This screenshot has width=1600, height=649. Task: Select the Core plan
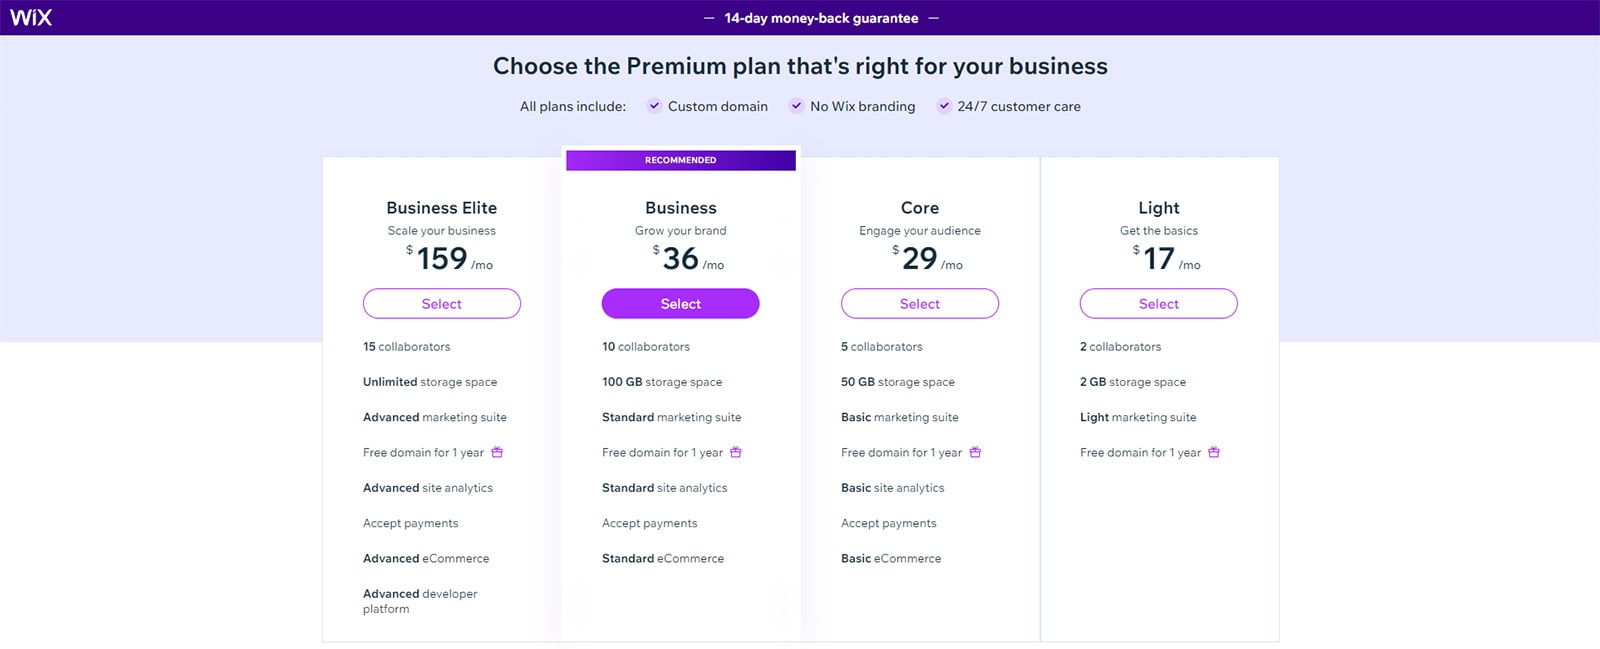point(919,303)
